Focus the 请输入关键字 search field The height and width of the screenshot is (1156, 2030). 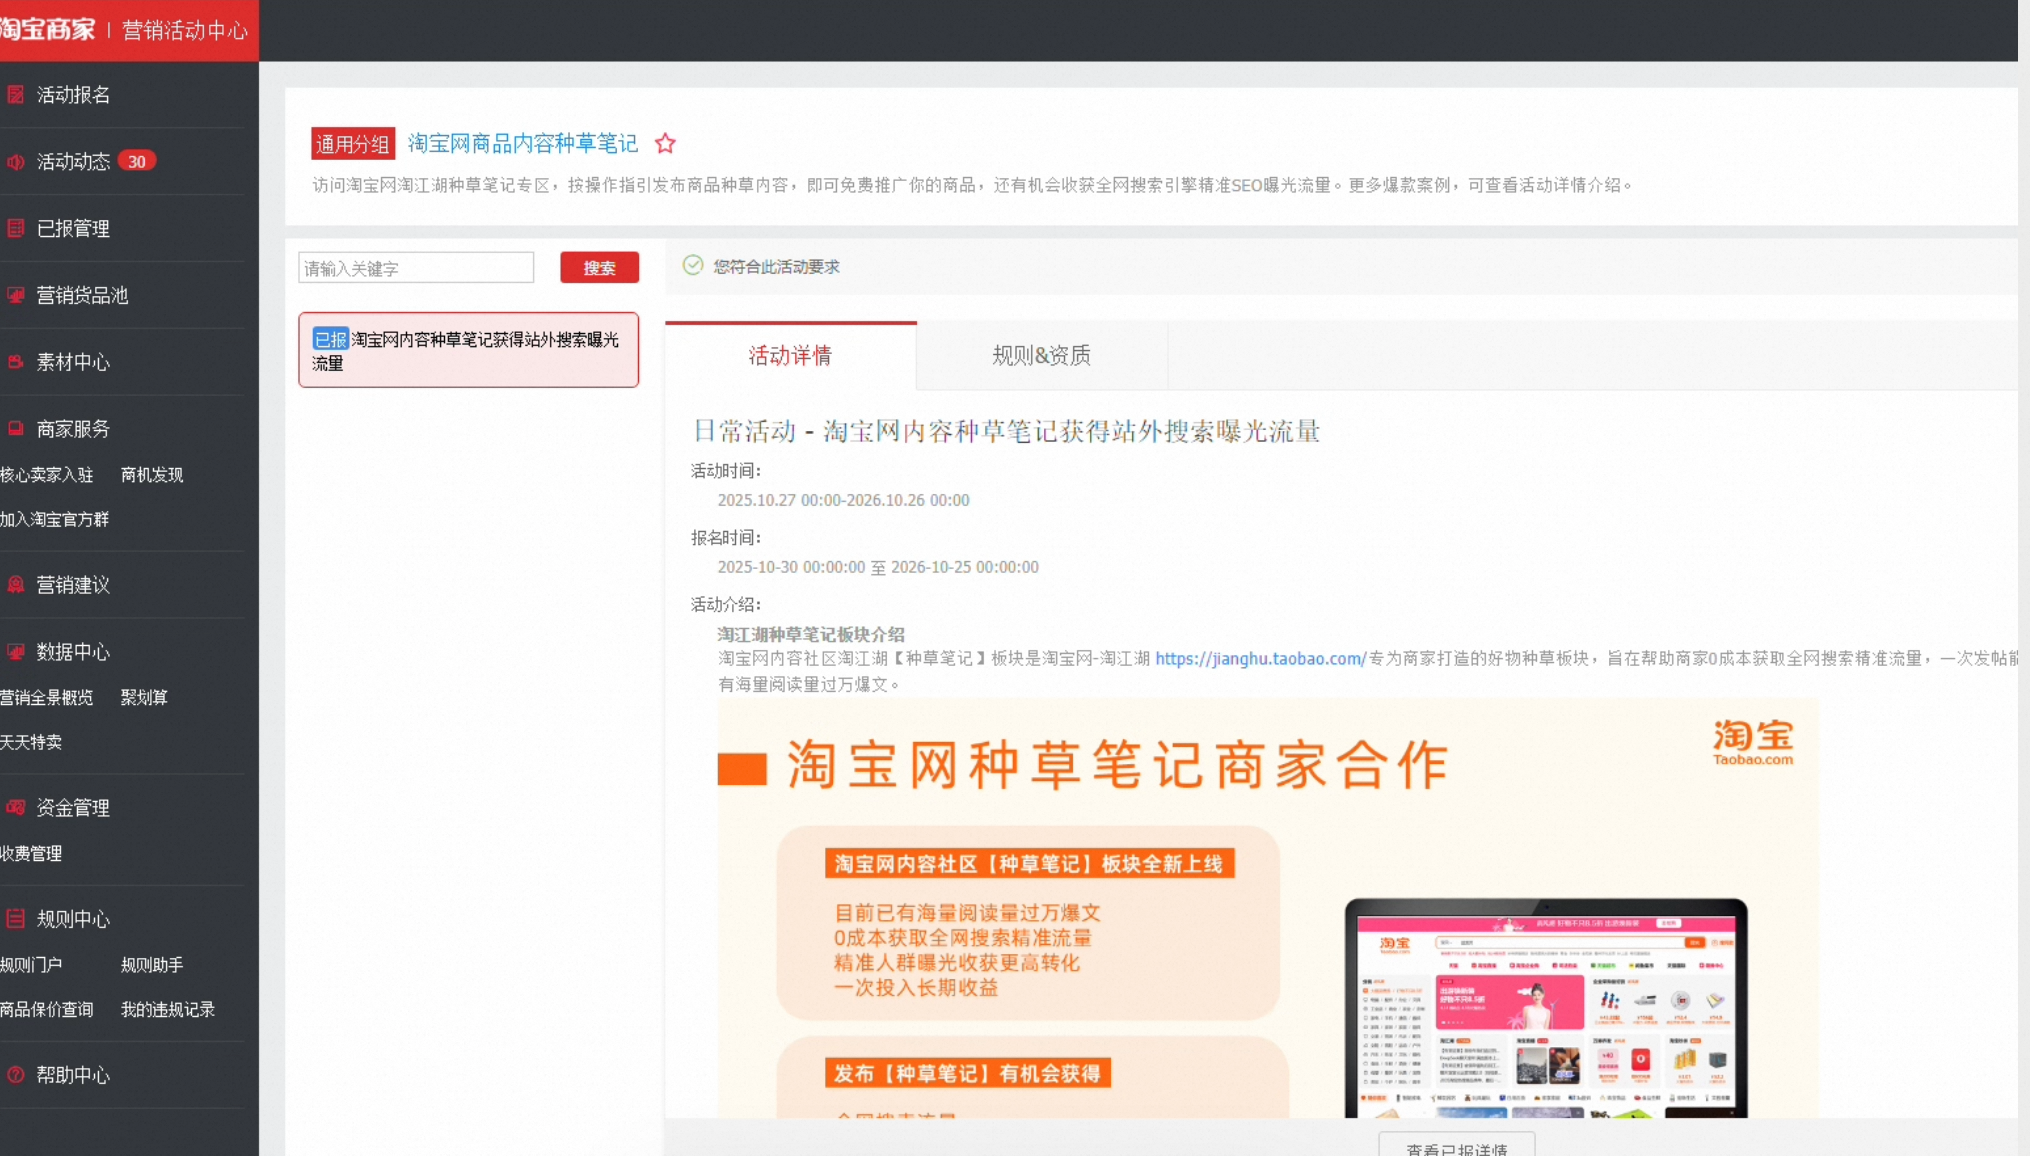tap(416, 268)
